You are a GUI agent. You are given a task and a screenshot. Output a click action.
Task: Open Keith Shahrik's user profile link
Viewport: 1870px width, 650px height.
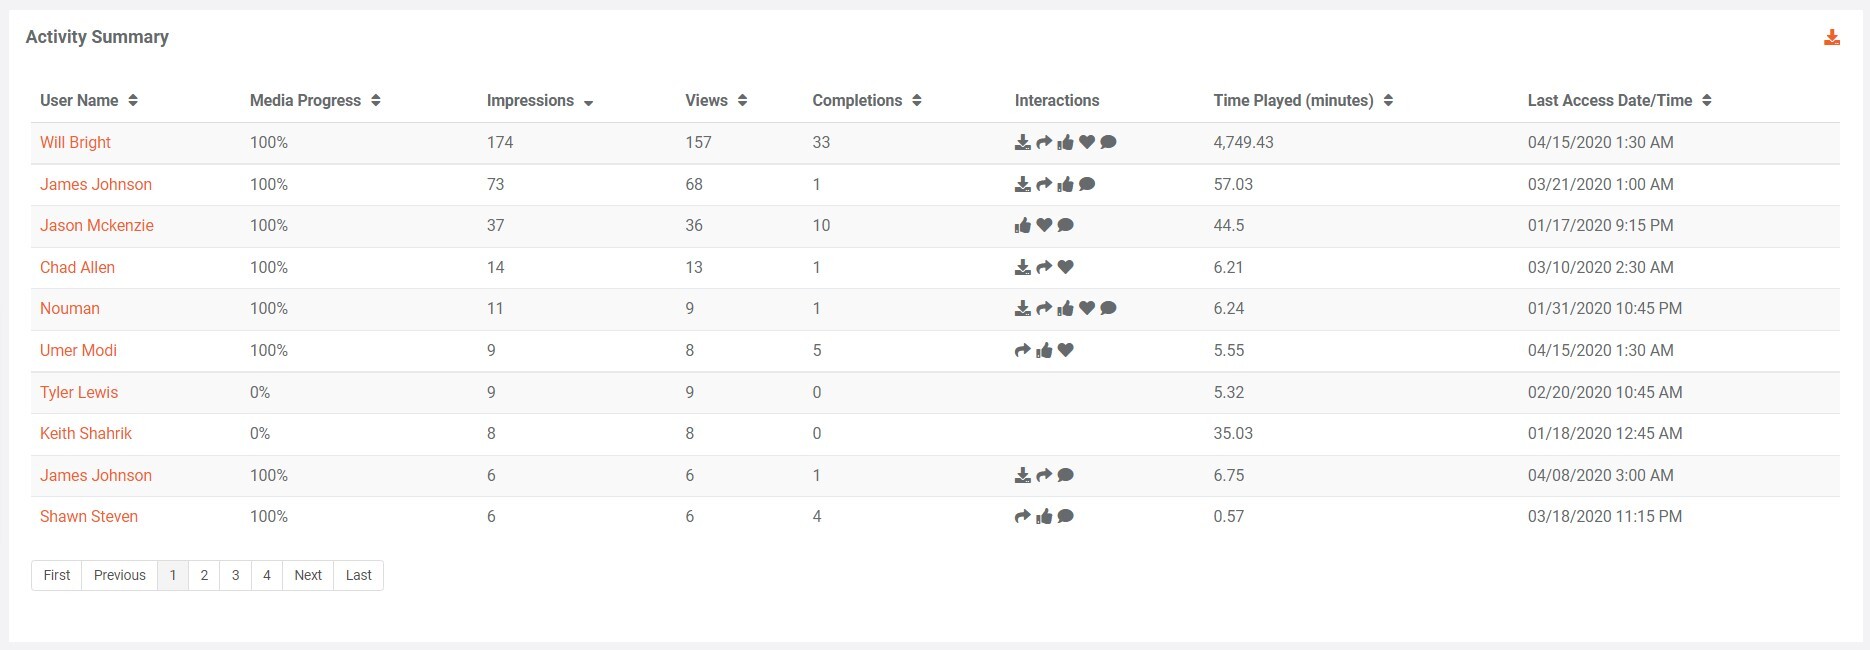(x=86, y=434)
